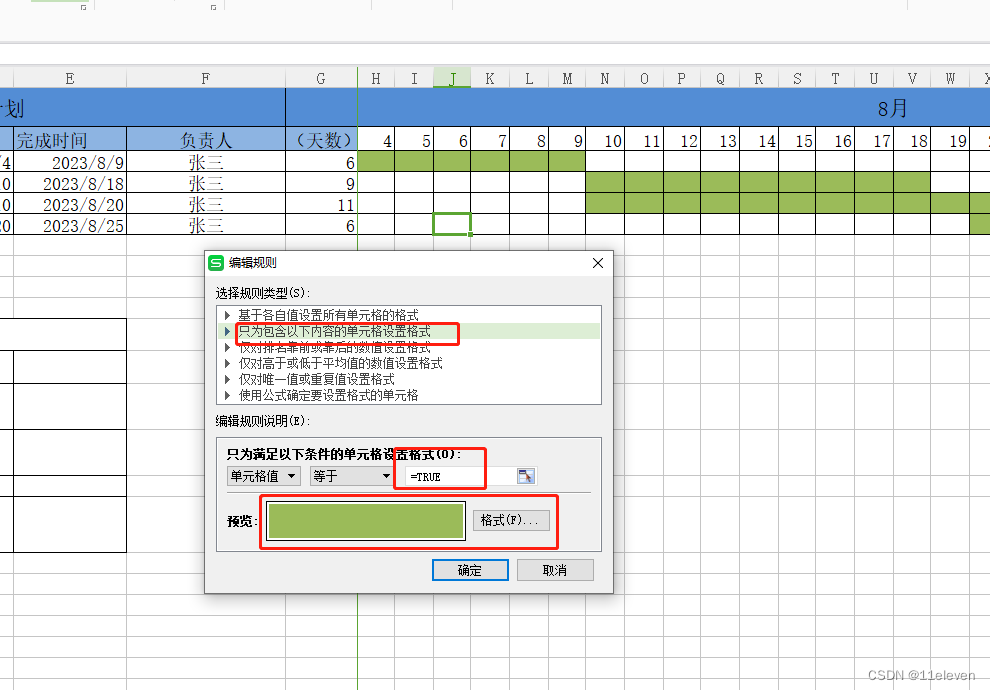
Task: Click the 格式(F)... button
Action: [511, 520]
